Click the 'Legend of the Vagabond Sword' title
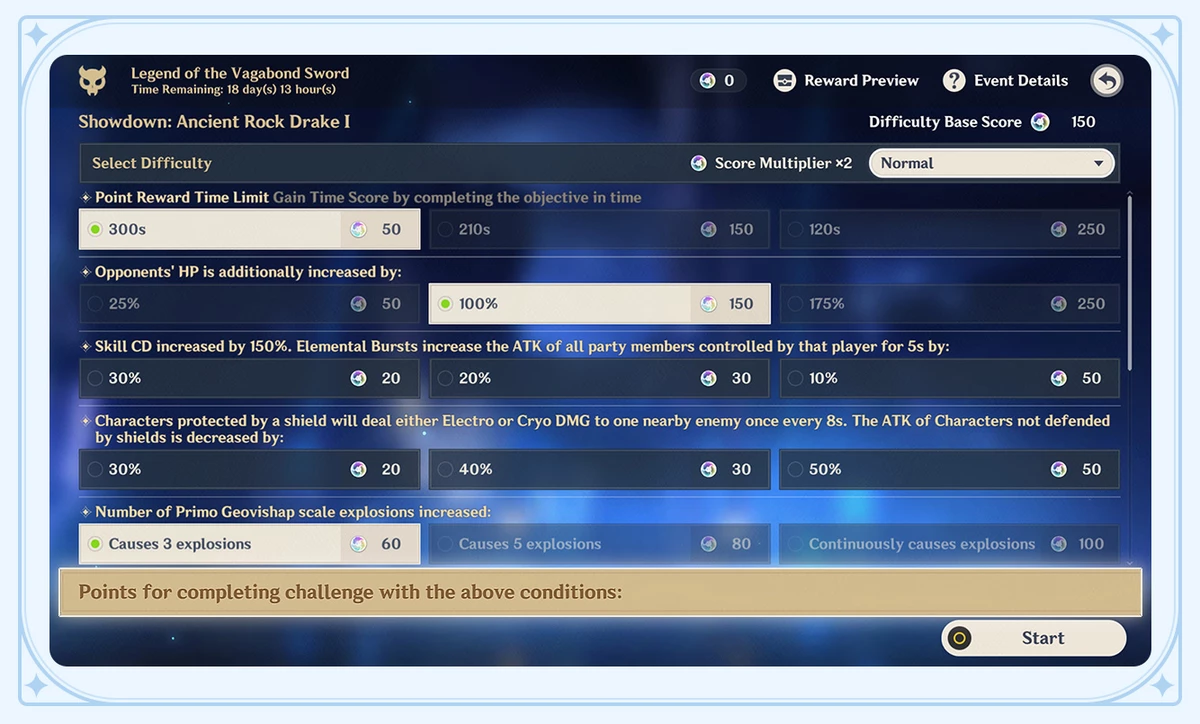The image size is (1200, 724). coord(240,73)
